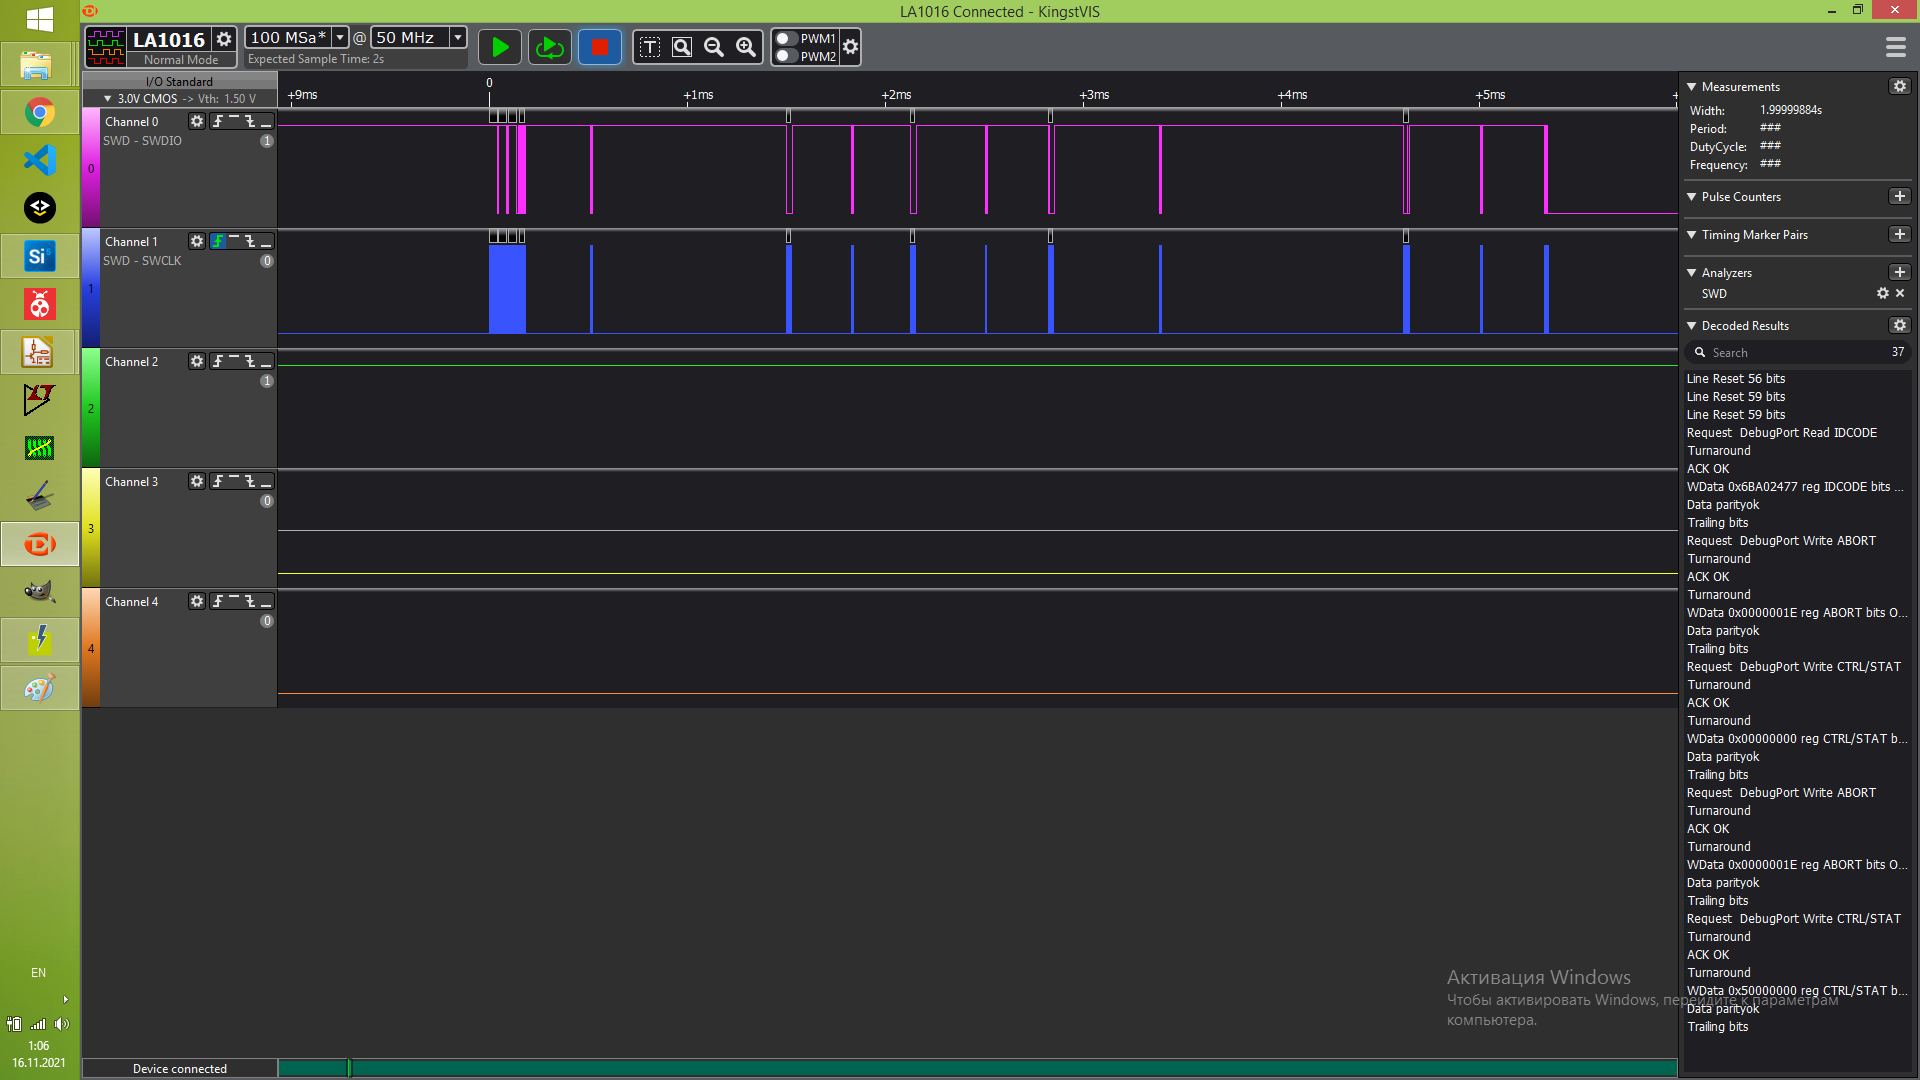
Task: Open SWD analyzer settings gear
Action: click(x=1883, y=293)
